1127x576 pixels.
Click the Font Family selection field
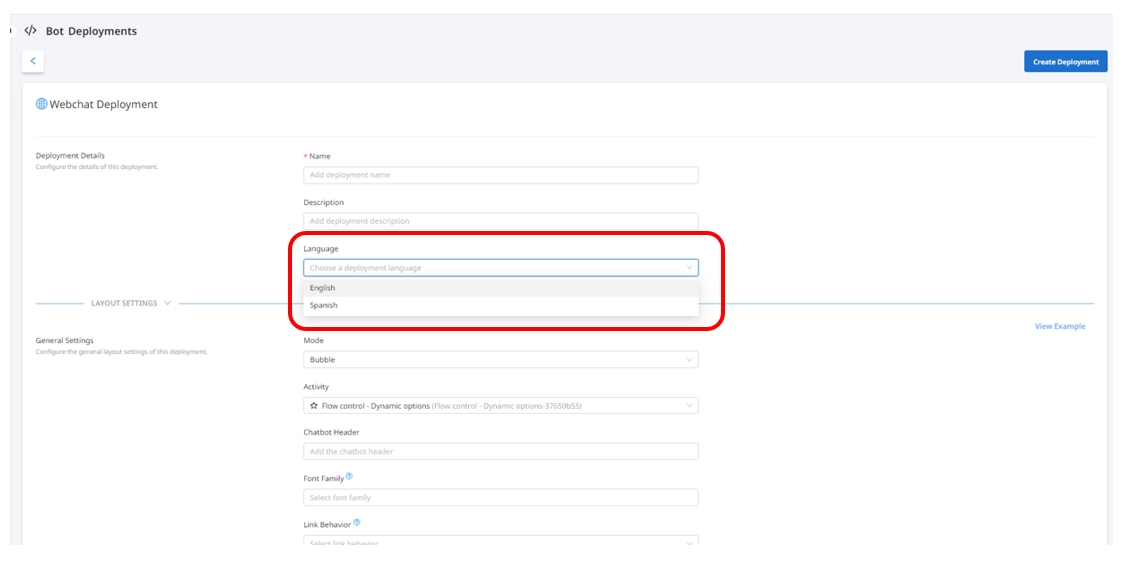point(500,498)
